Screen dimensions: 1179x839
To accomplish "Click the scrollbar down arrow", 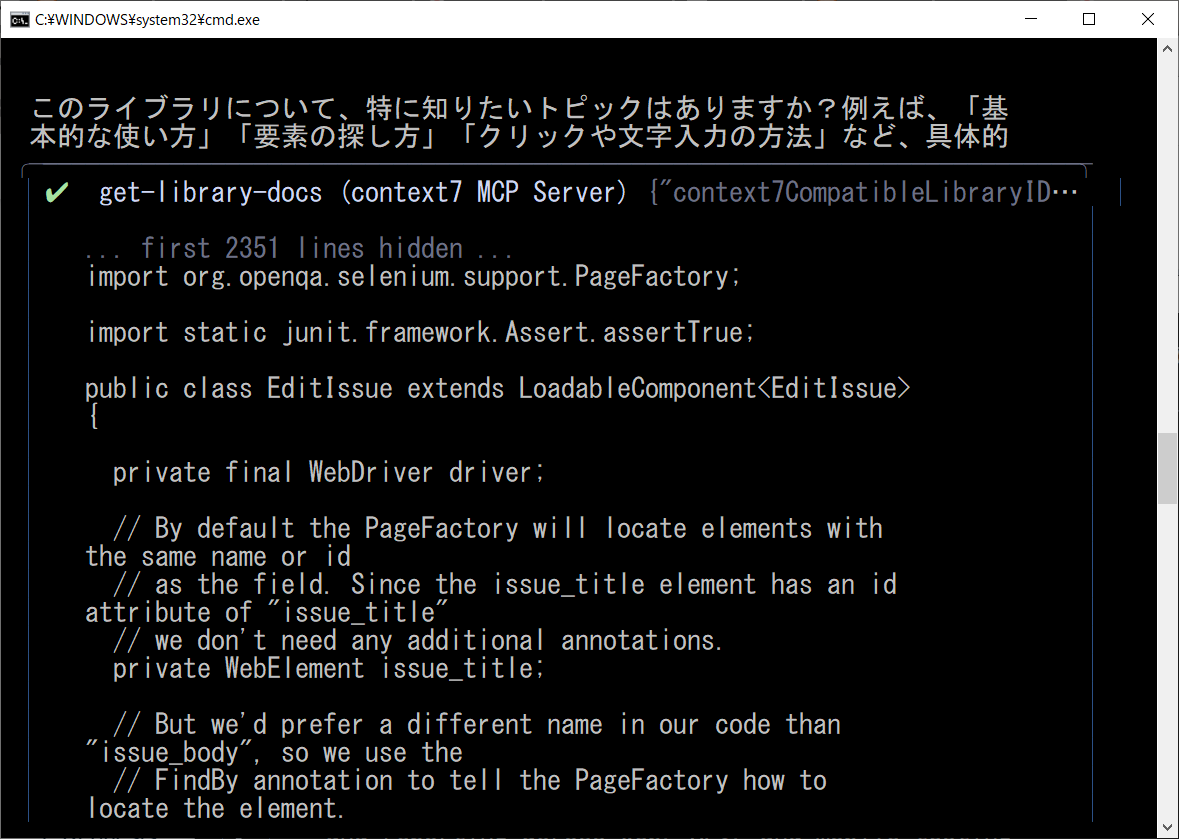I will [x=1168, y=828].
